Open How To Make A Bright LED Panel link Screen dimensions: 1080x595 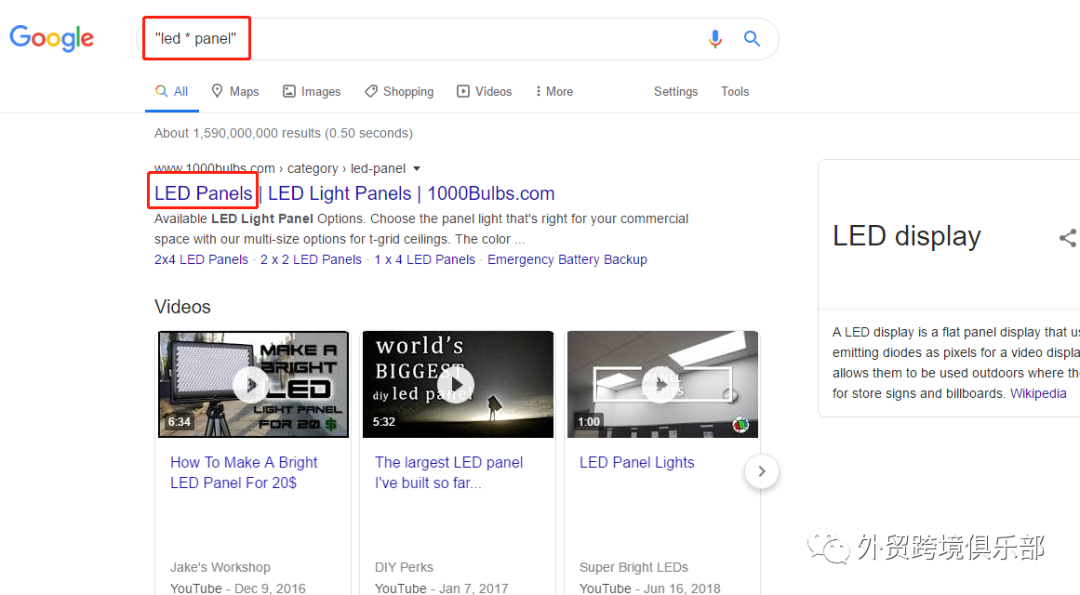coord(244,472)
